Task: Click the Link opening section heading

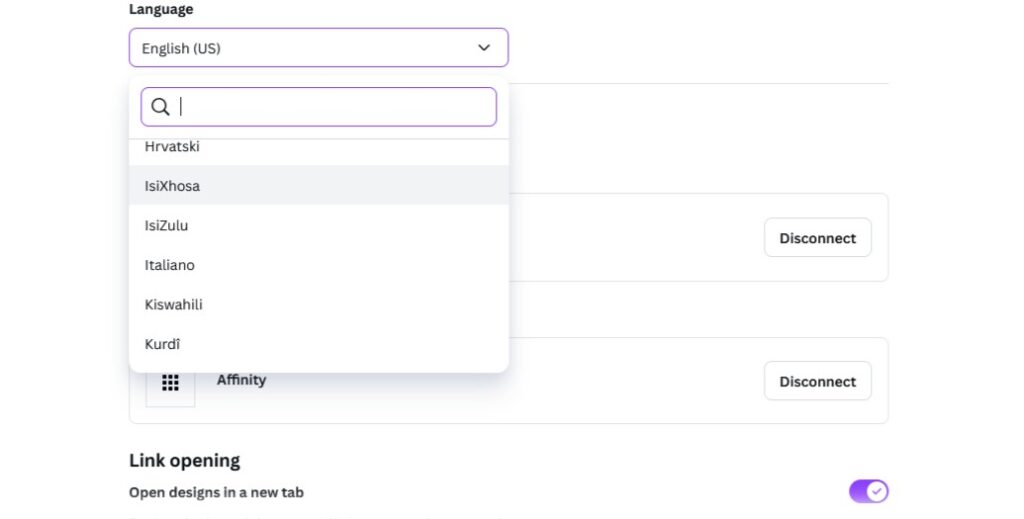Action: (185, 460)
